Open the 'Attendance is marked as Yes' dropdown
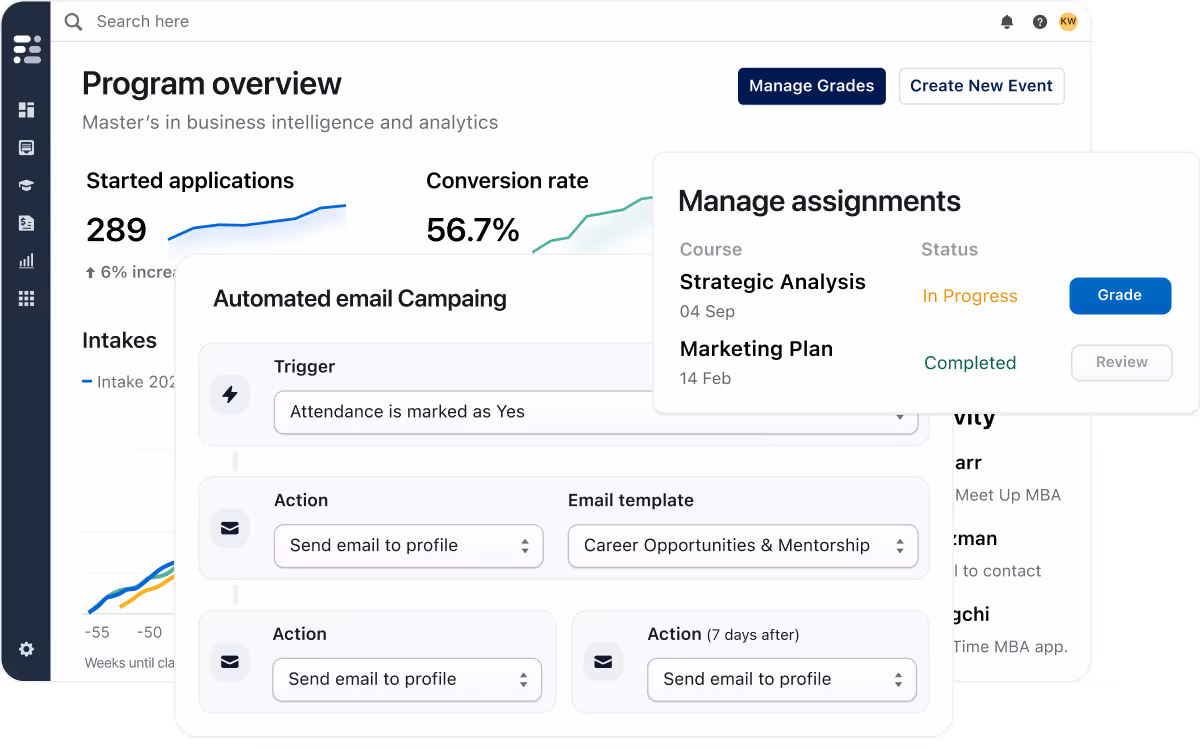1200x750 pixels. click(x=595, y=412)
